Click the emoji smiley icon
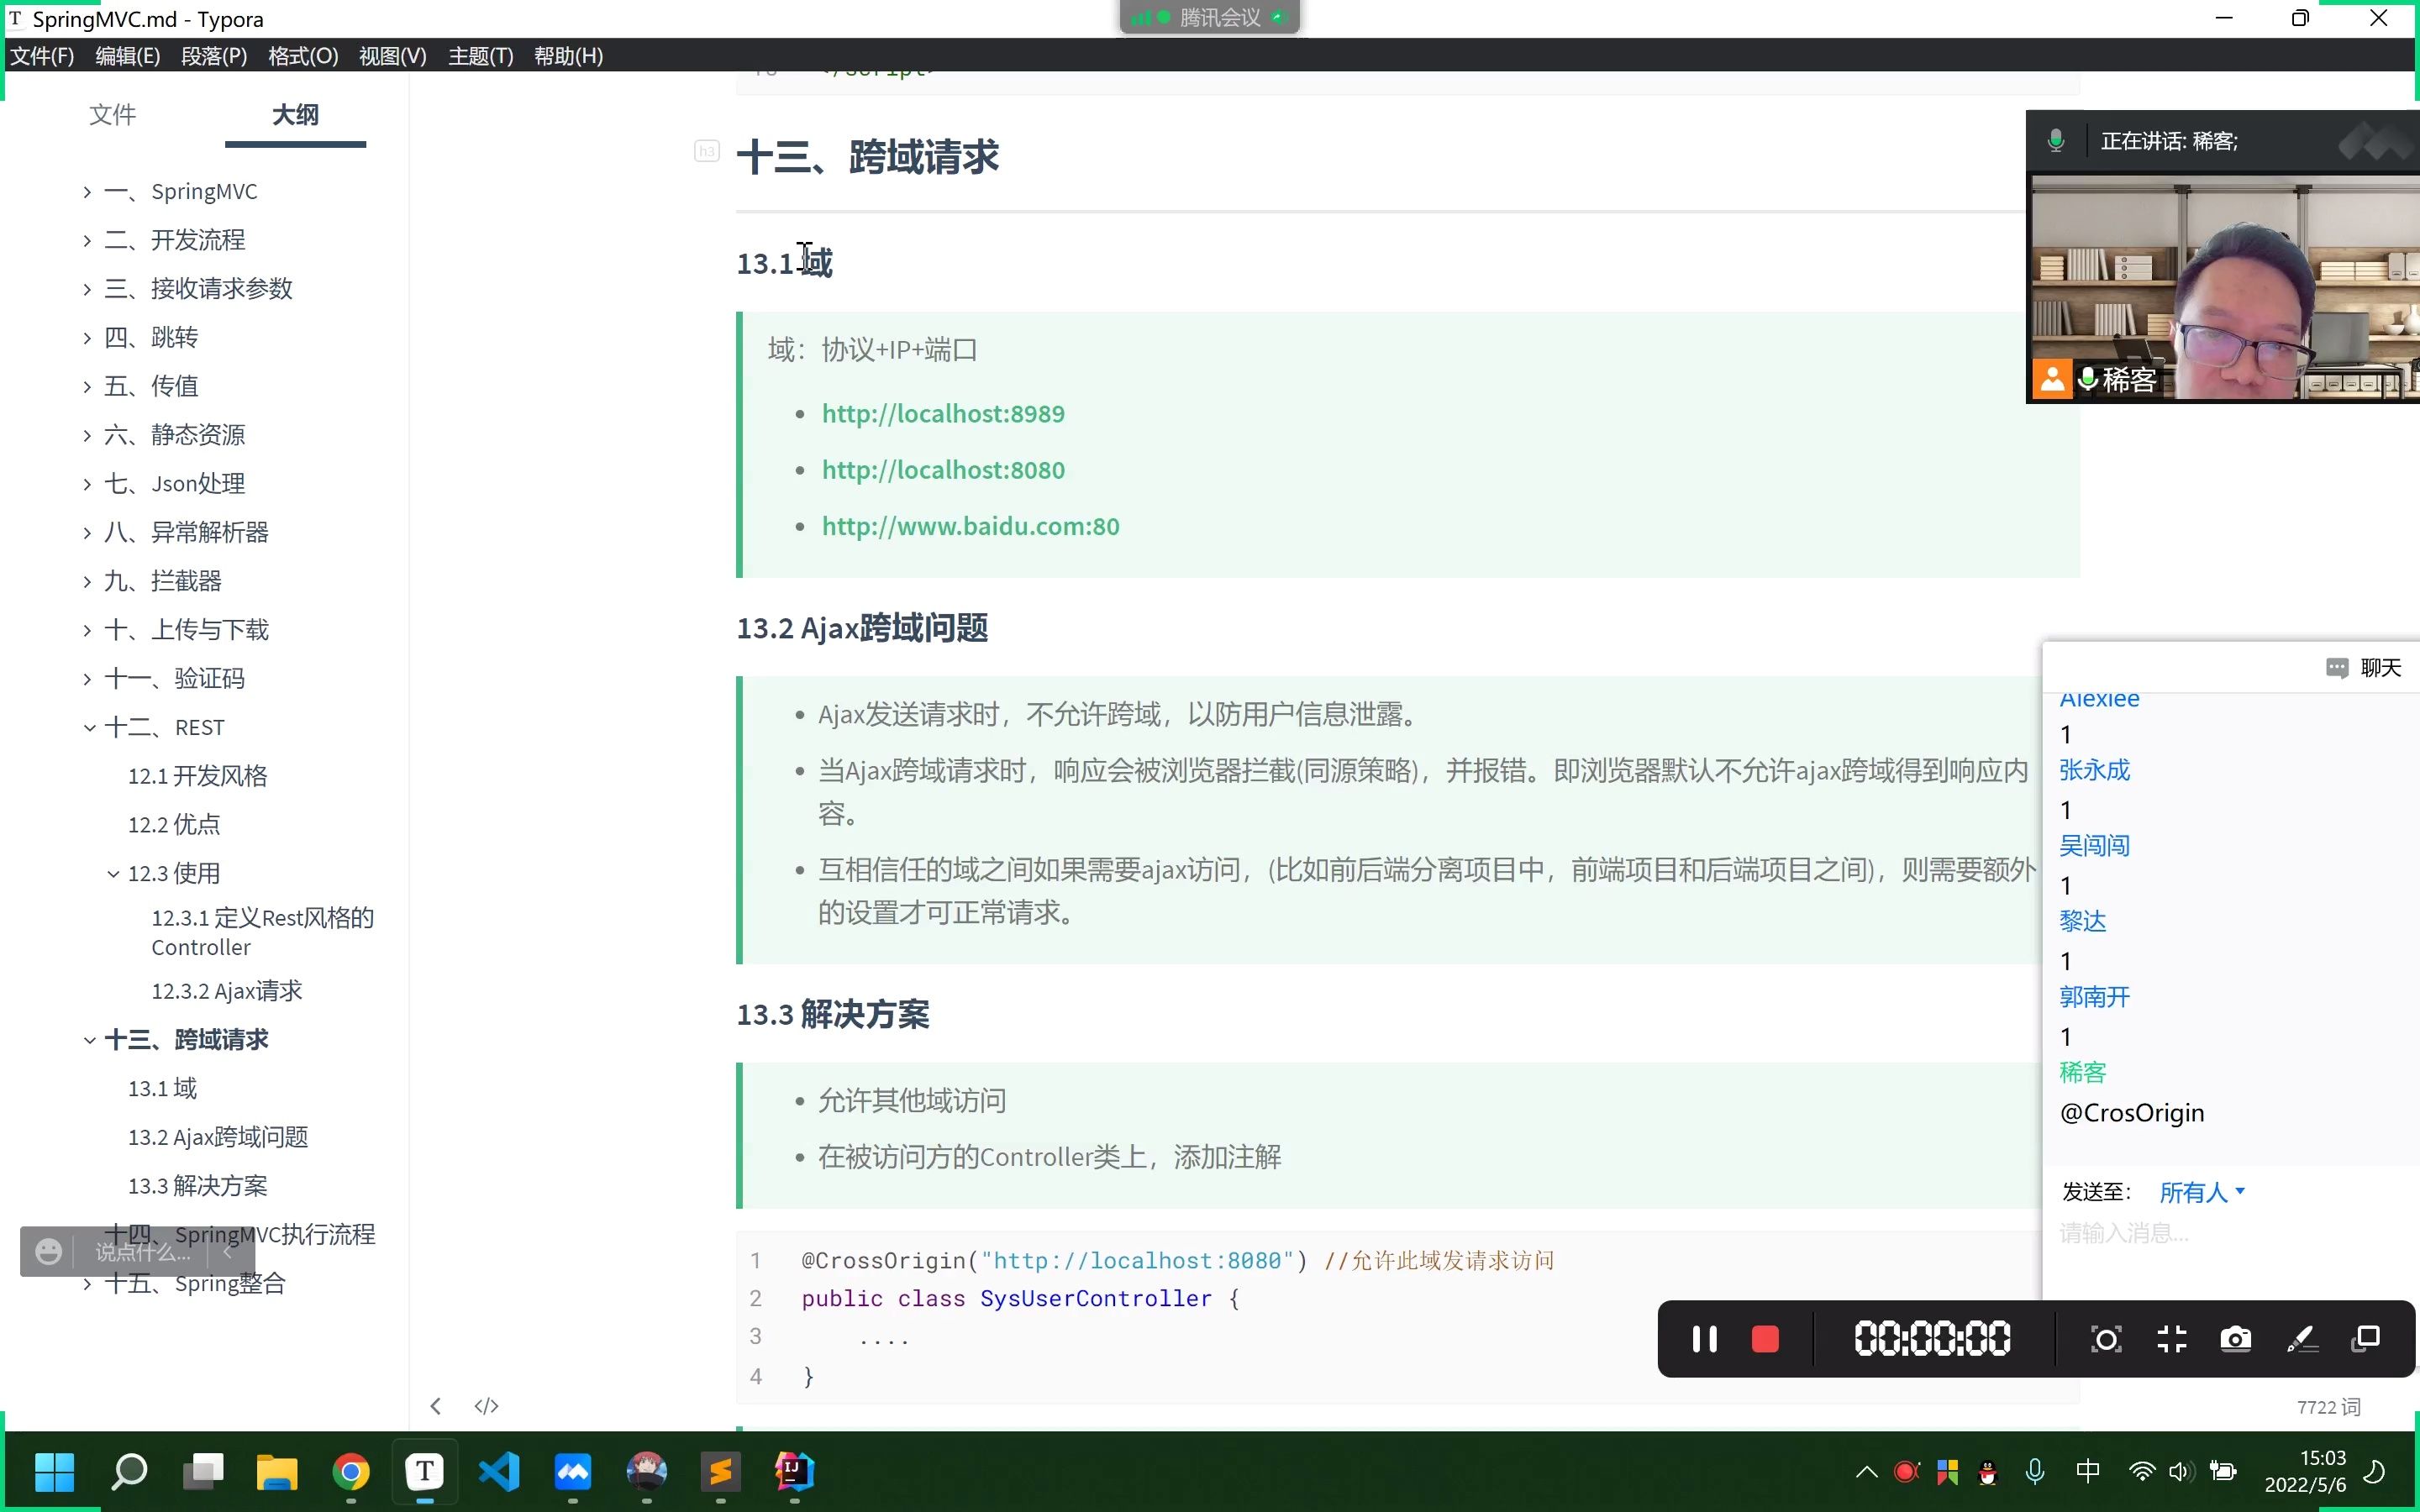2420x1512 pixels. tap(48, 1251)
